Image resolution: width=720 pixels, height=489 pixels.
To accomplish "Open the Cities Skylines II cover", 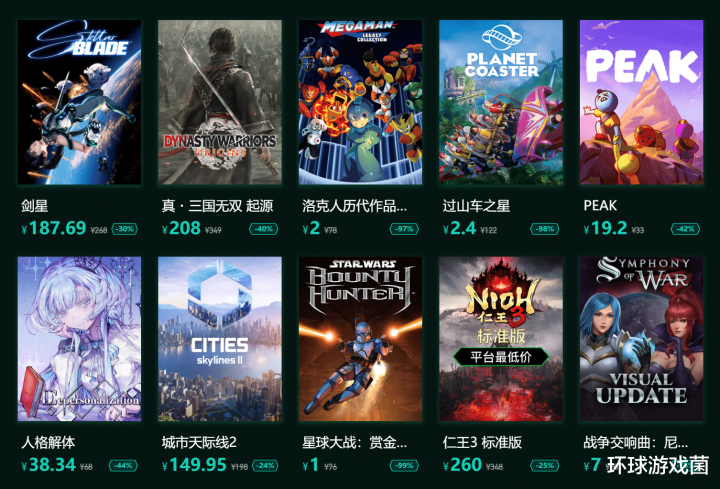I will click(220, 339).
